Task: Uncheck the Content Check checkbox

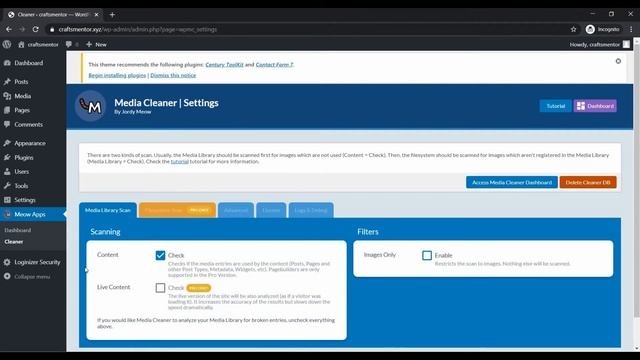Action: tap(160, 255)
